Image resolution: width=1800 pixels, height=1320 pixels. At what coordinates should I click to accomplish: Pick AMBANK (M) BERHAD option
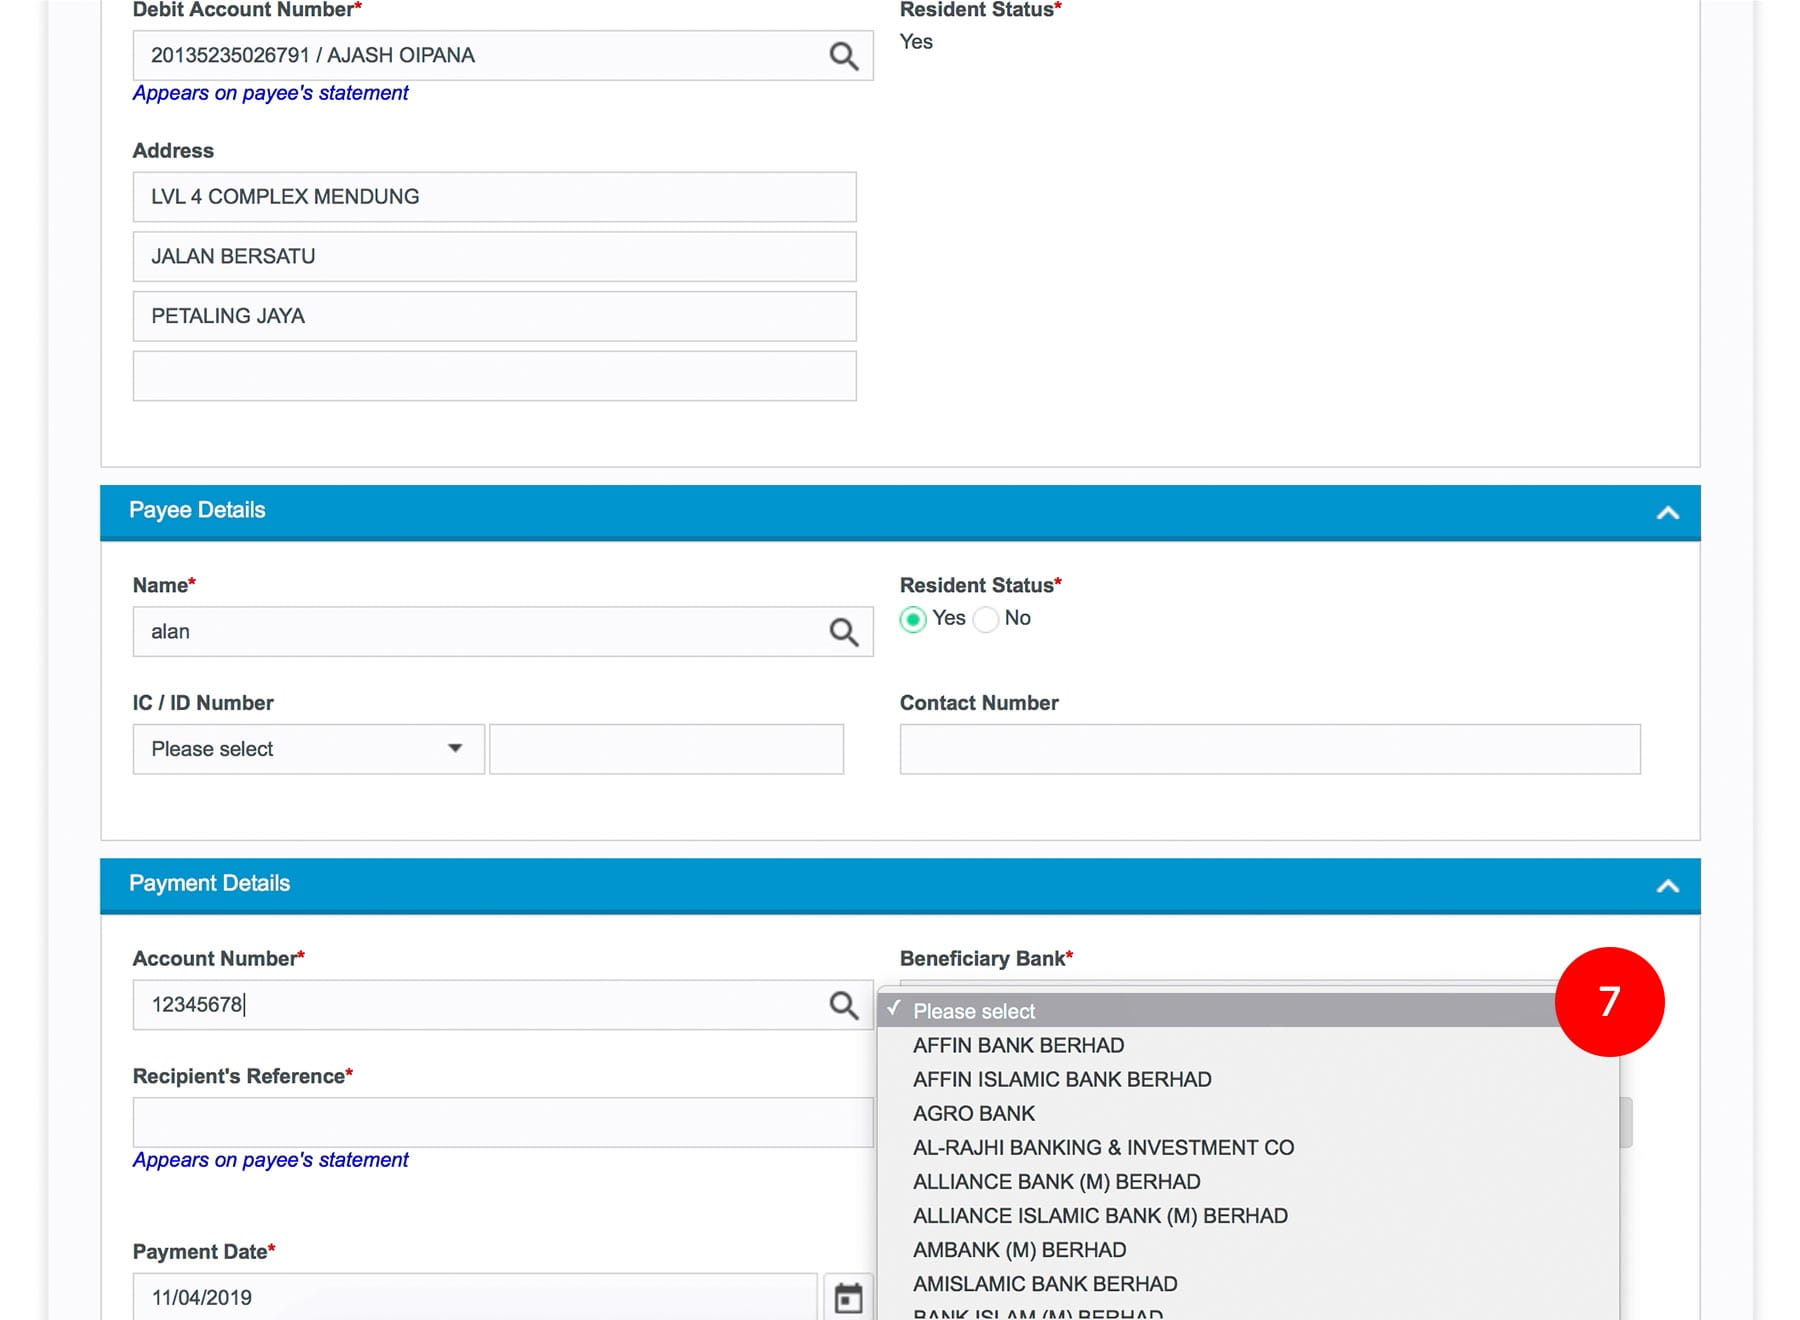[1019, 1250]
